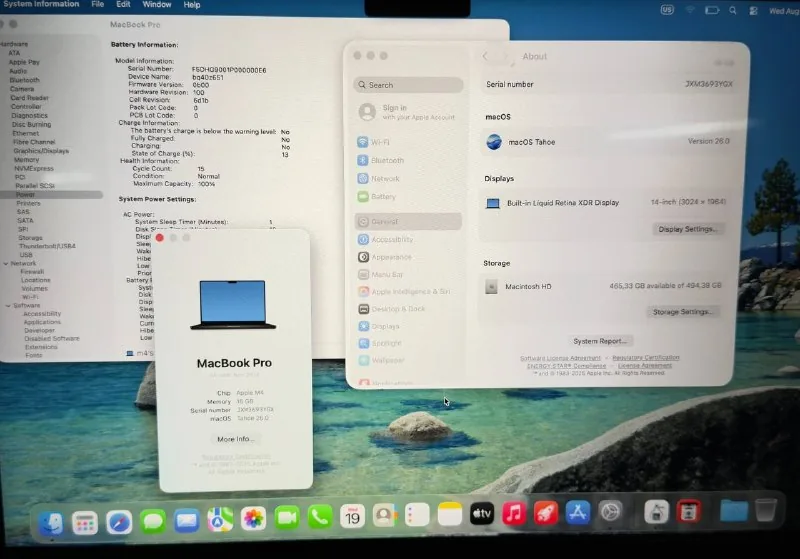
Task: Click the Storage Settings button
Action: [x=683, y=312]
